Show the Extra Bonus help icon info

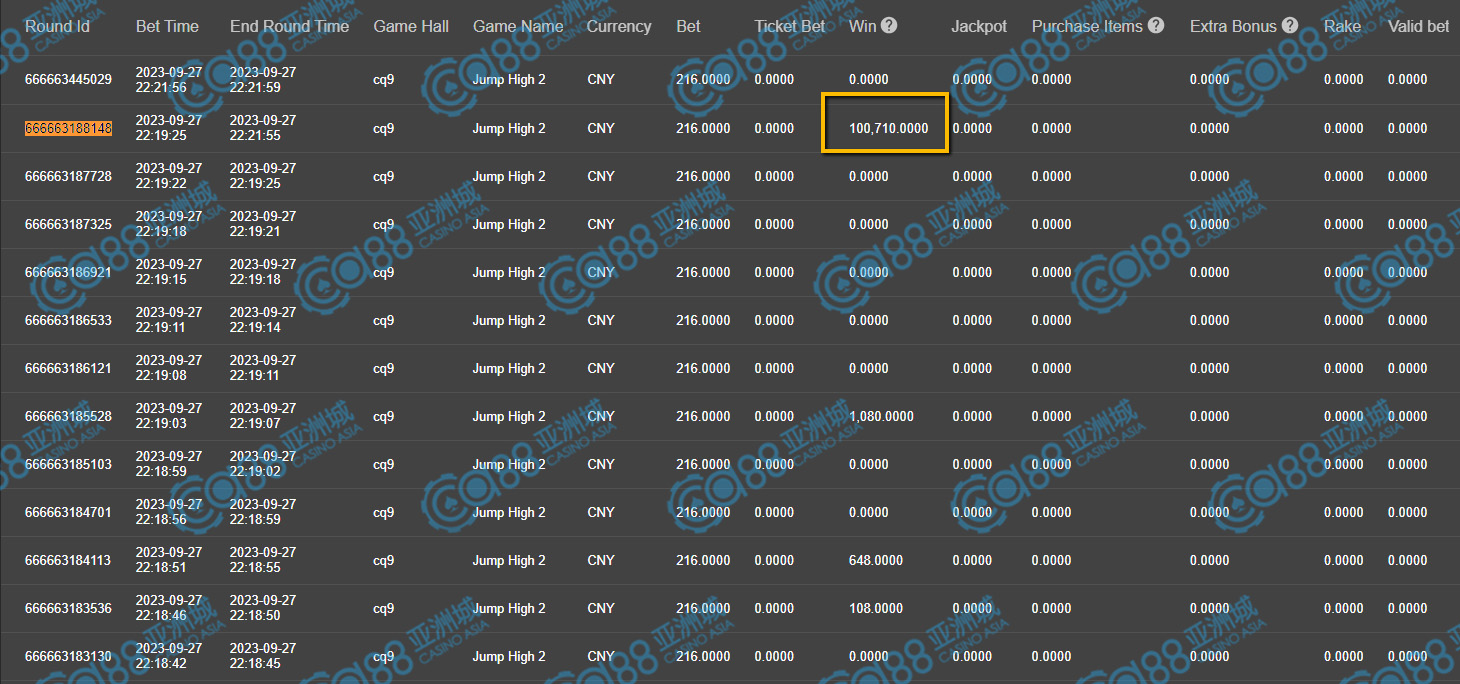(x=1290, y=26)
